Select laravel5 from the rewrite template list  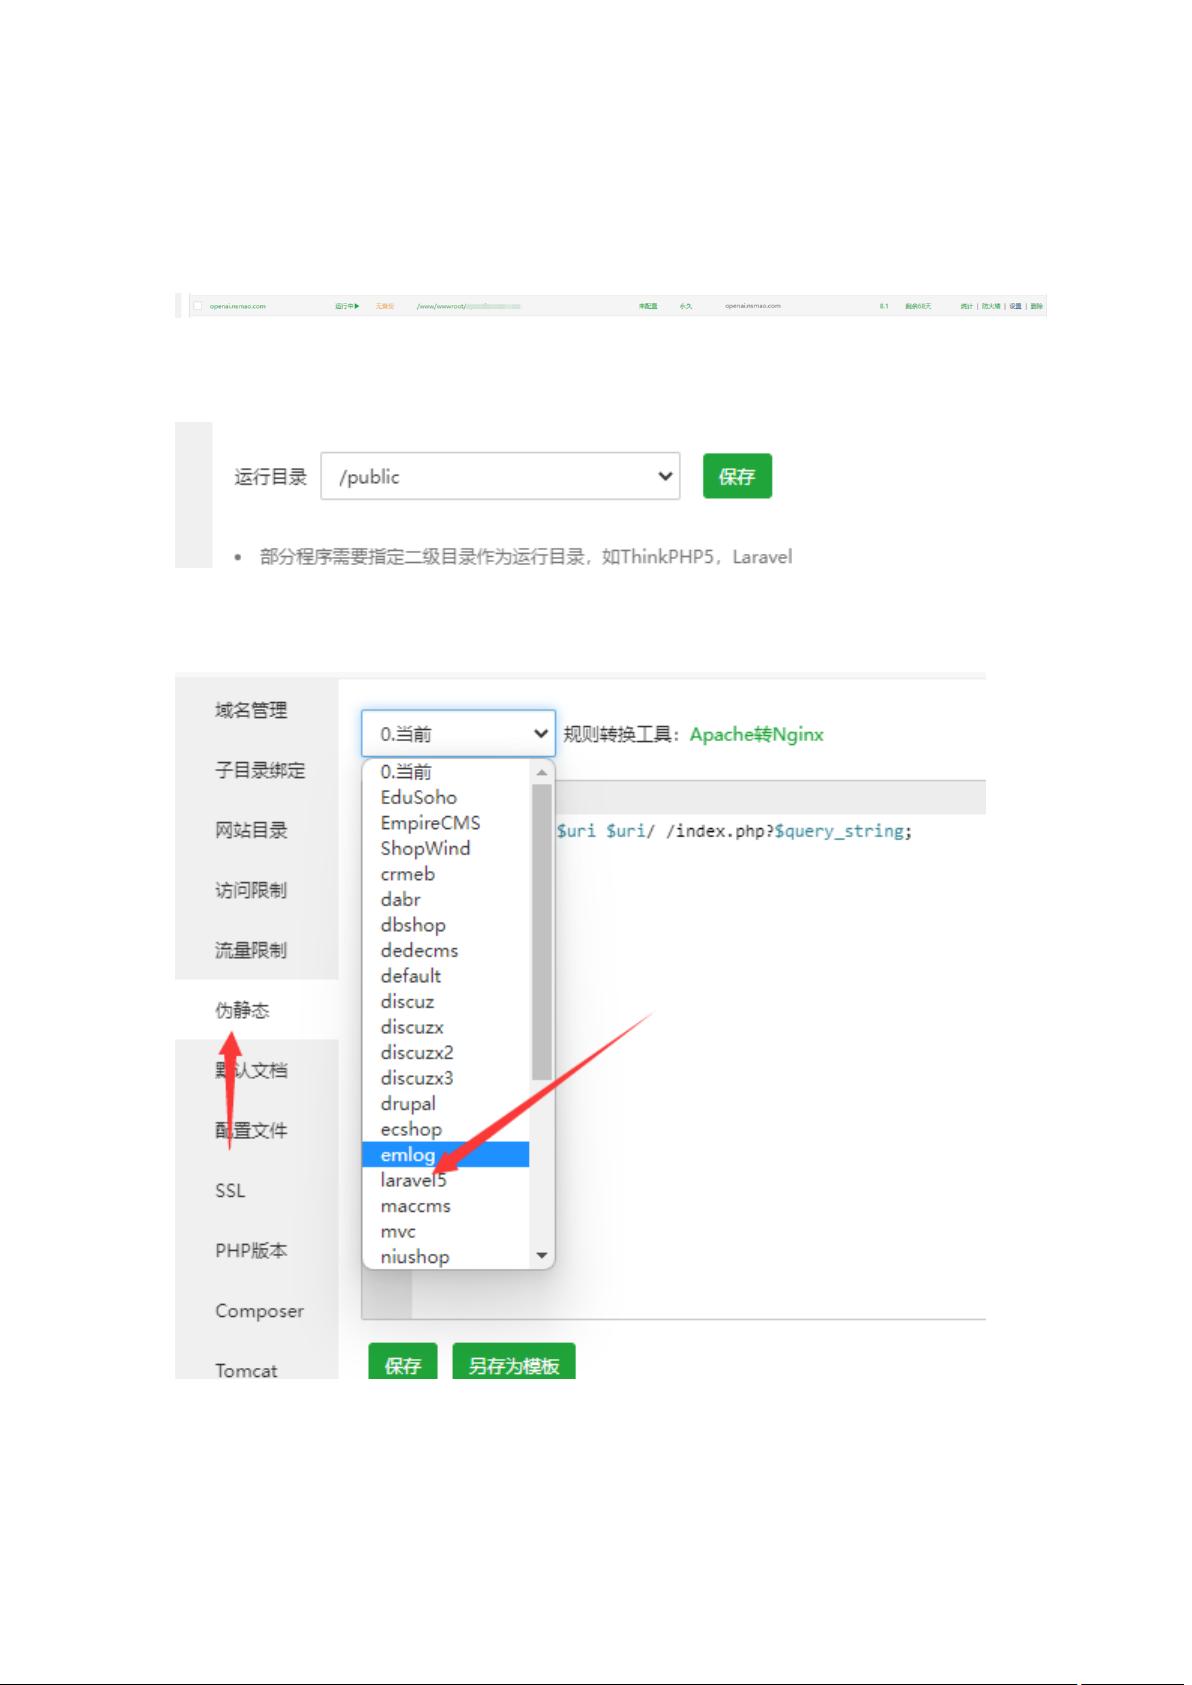(446, 1180)
